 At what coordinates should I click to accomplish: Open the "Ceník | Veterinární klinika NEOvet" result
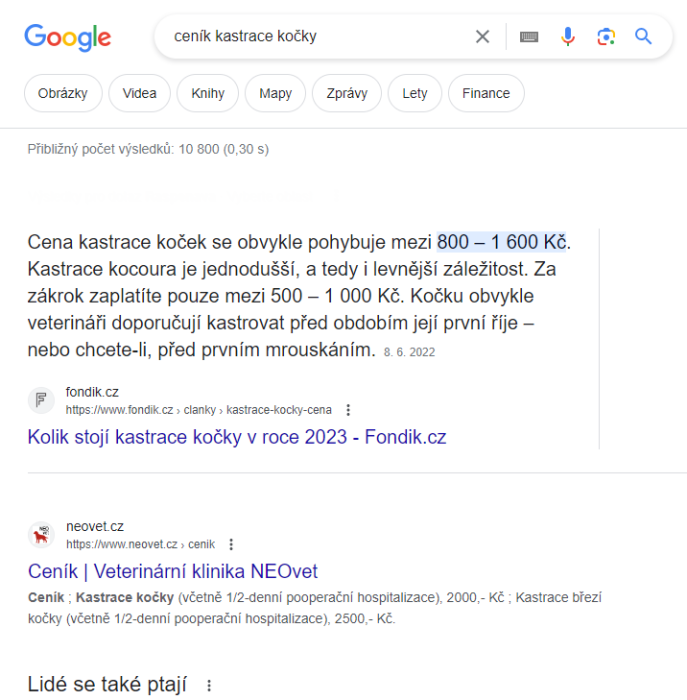click(x=173, y=572)
